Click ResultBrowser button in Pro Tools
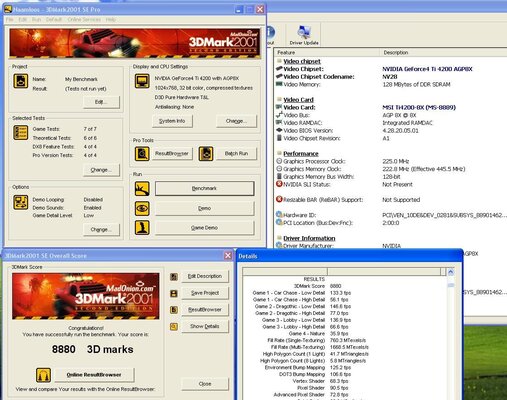This screenshot has height=400, width=507. point(172,154)
